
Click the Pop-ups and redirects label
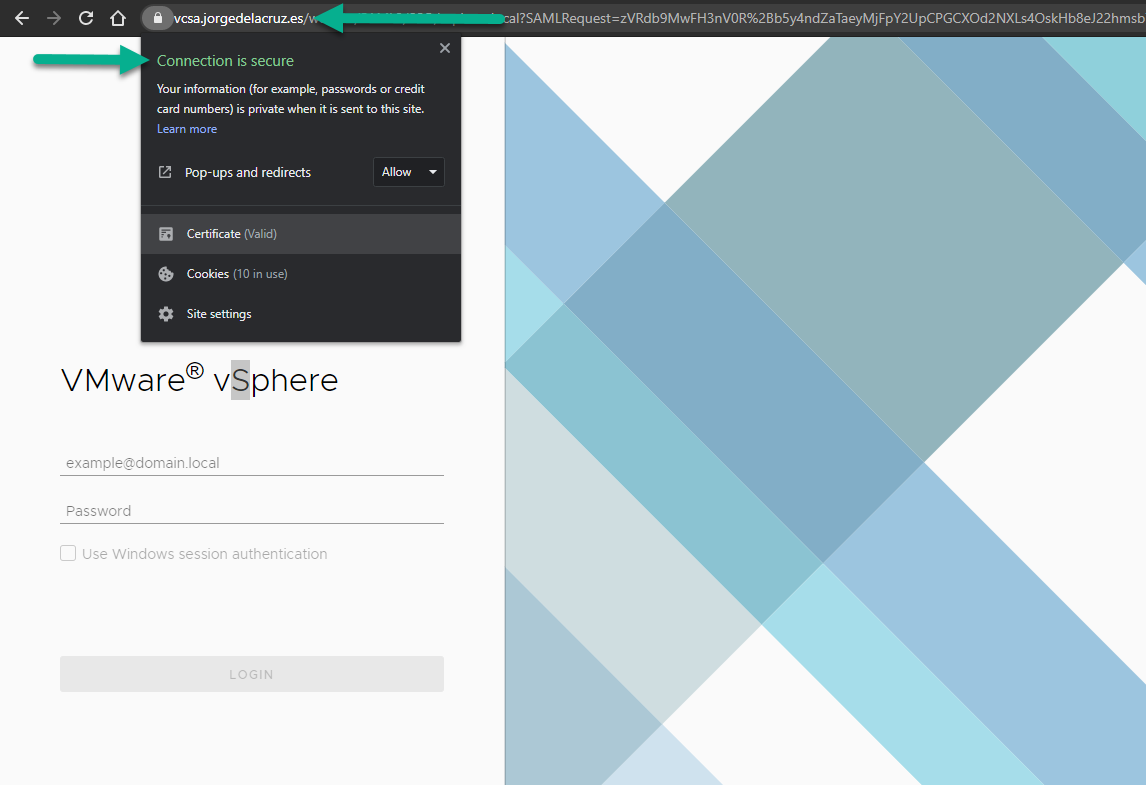248,172
